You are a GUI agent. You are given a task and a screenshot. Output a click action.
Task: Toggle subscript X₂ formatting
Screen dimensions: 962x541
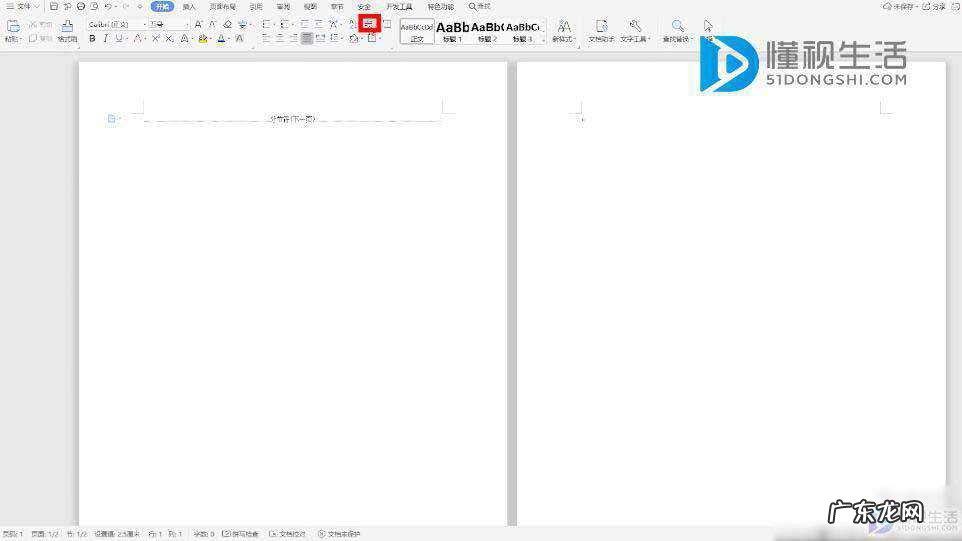169,39
